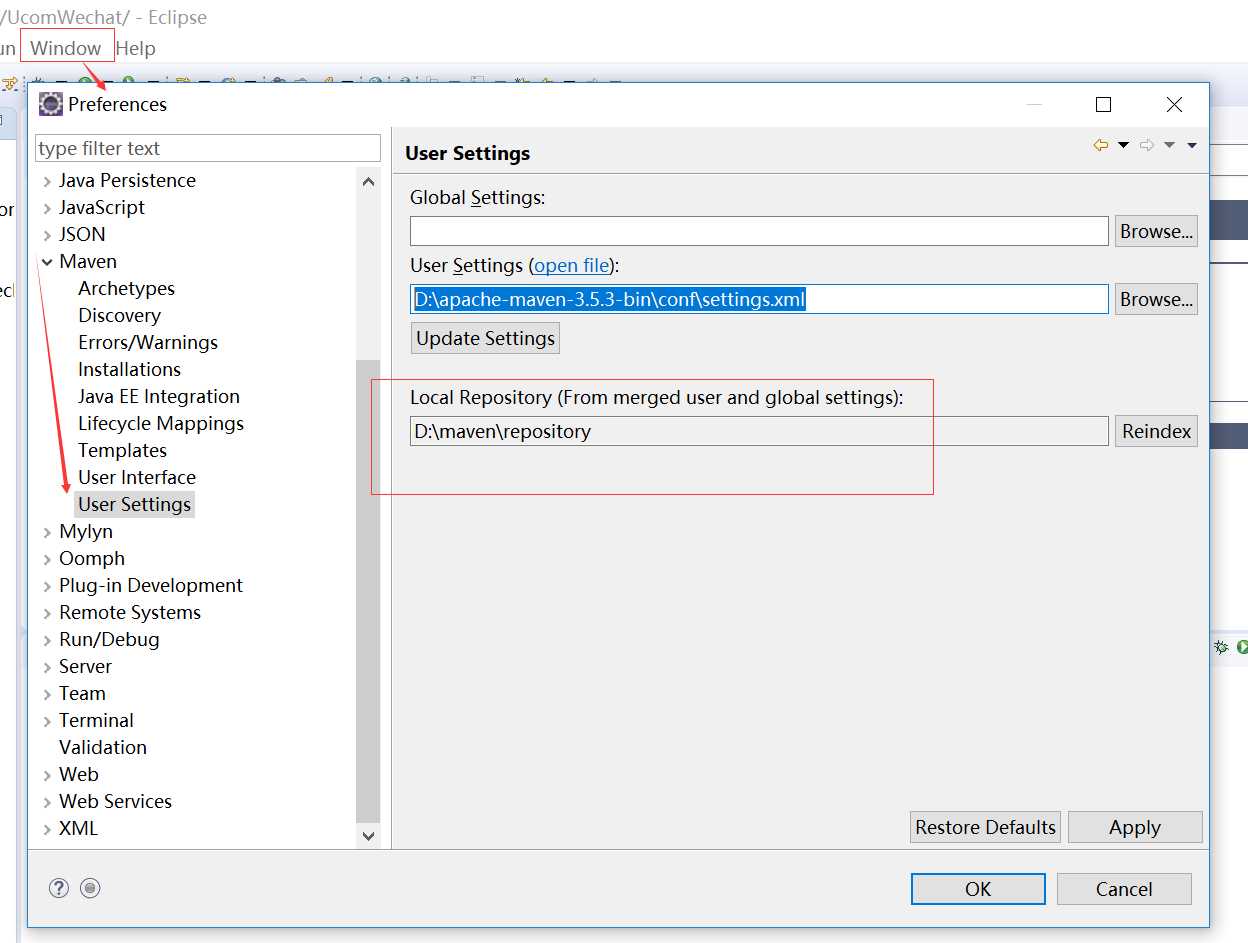Open the preferences view menu triangle
This screenshot has width=1248, height=943.
(x=1192, y=146)
